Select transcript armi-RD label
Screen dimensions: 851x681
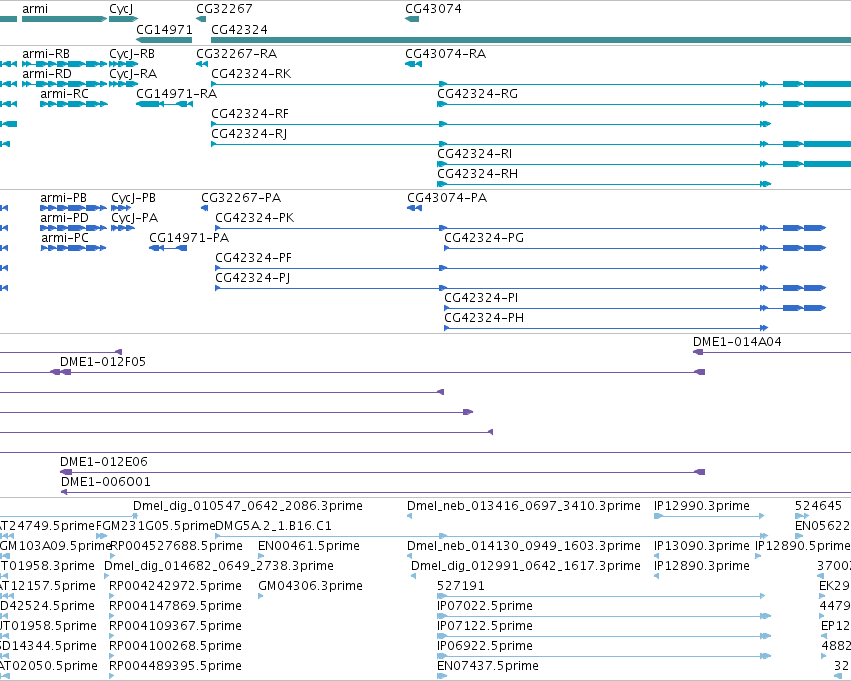tap(47, 74)
